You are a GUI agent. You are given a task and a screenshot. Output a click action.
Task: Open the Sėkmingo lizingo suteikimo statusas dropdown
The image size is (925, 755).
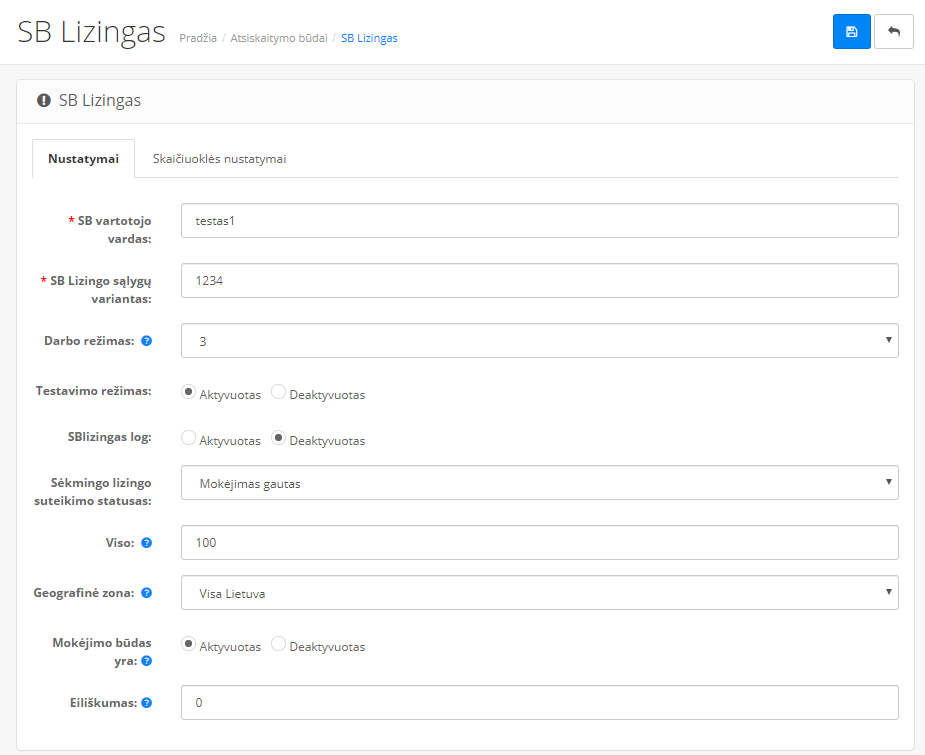538,482
